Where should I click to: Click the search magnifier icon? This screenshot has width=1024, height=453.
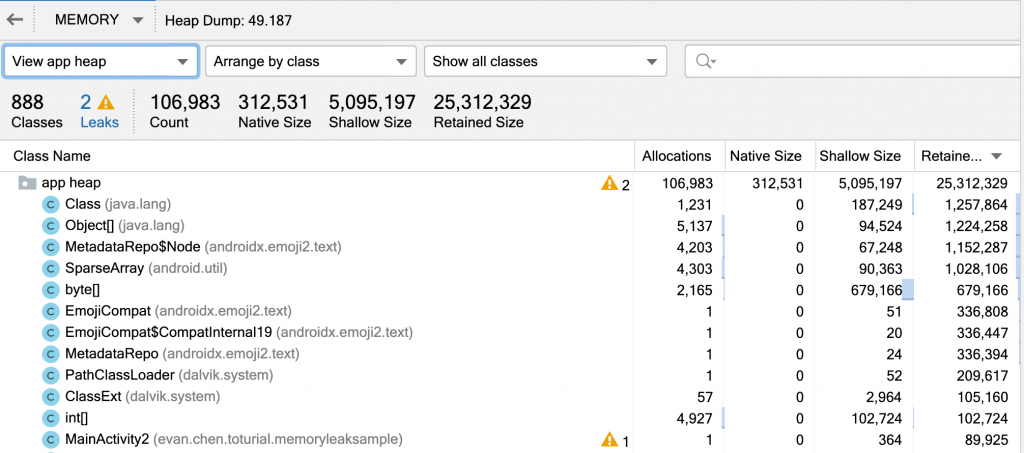706,61
